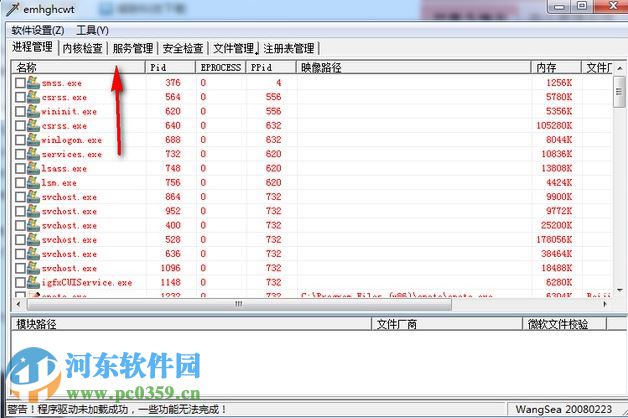The width and height of the screenshot is (628, 418).
Task: Open the 工具(Y) menu
Action: click(92, 30)
